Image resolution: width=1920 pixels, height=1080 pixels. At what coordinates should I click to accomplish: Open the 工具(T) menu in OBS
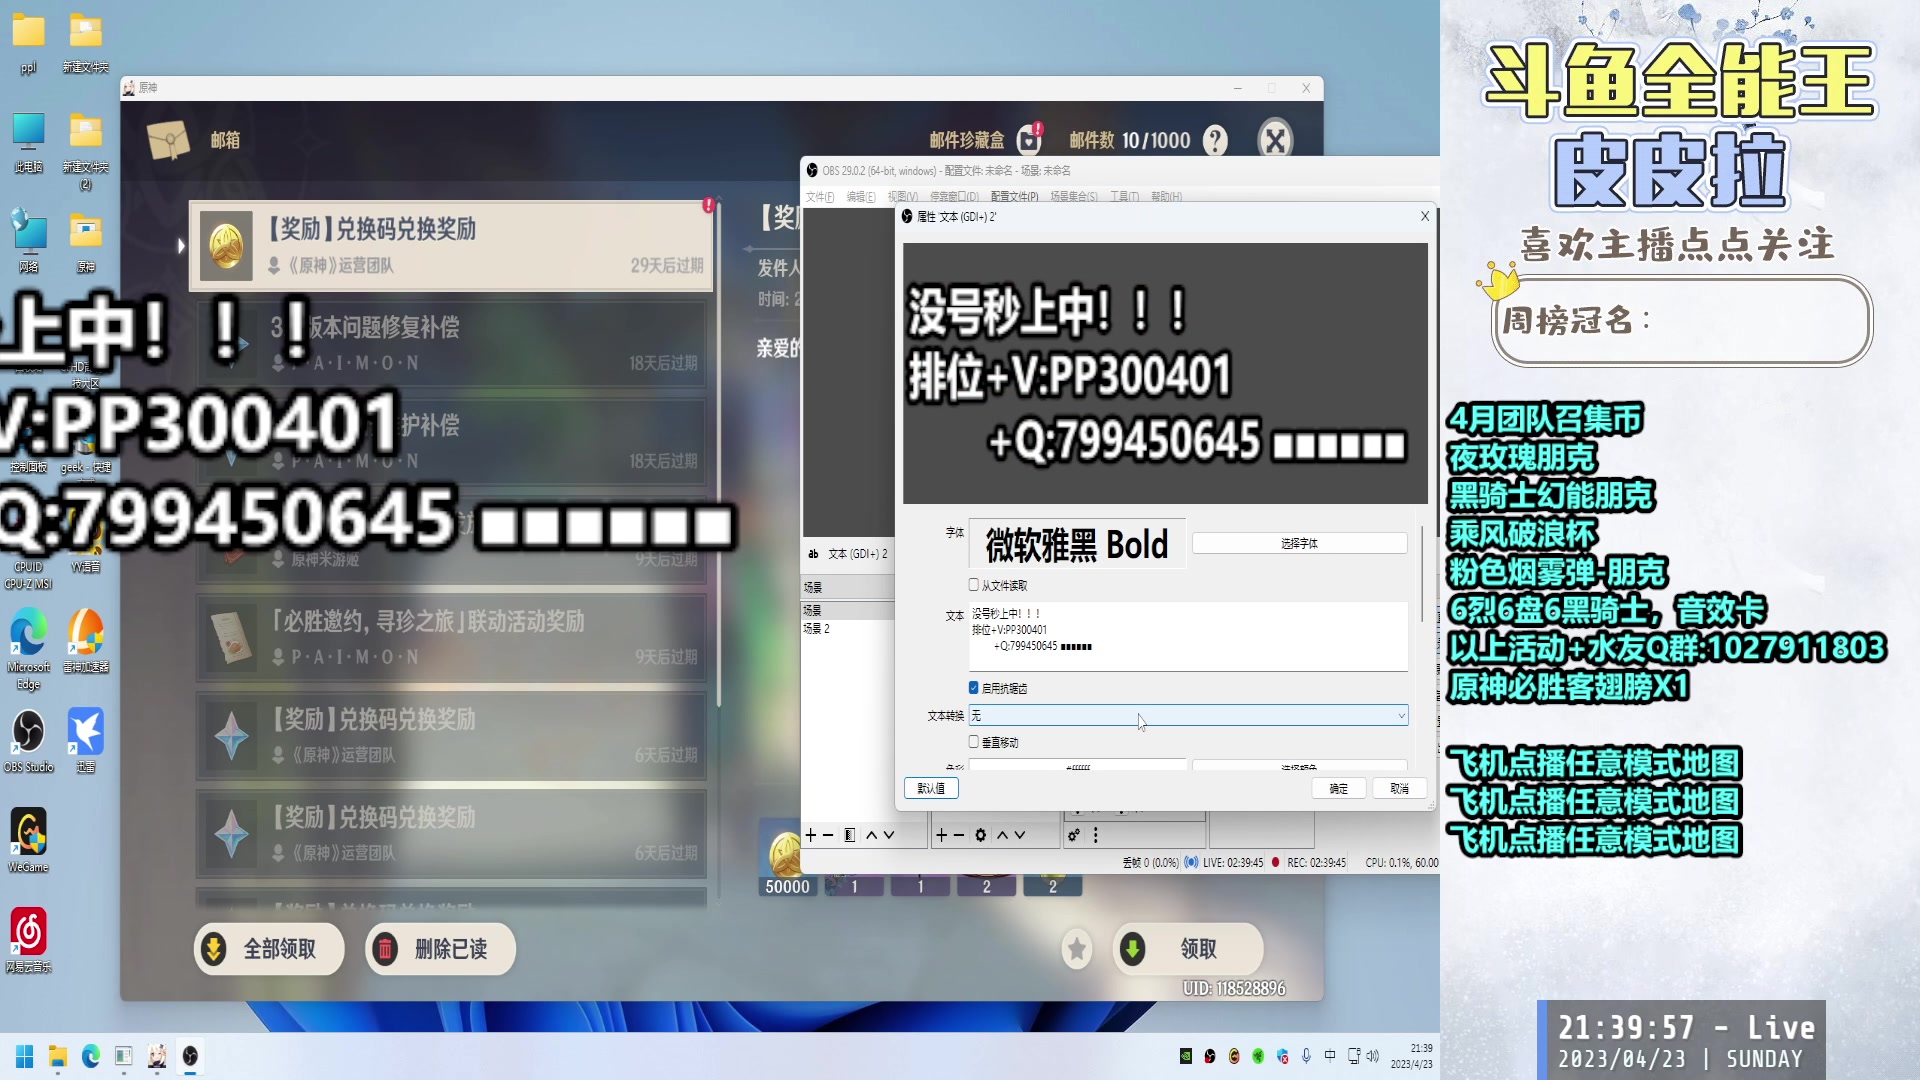[1123, 196]
